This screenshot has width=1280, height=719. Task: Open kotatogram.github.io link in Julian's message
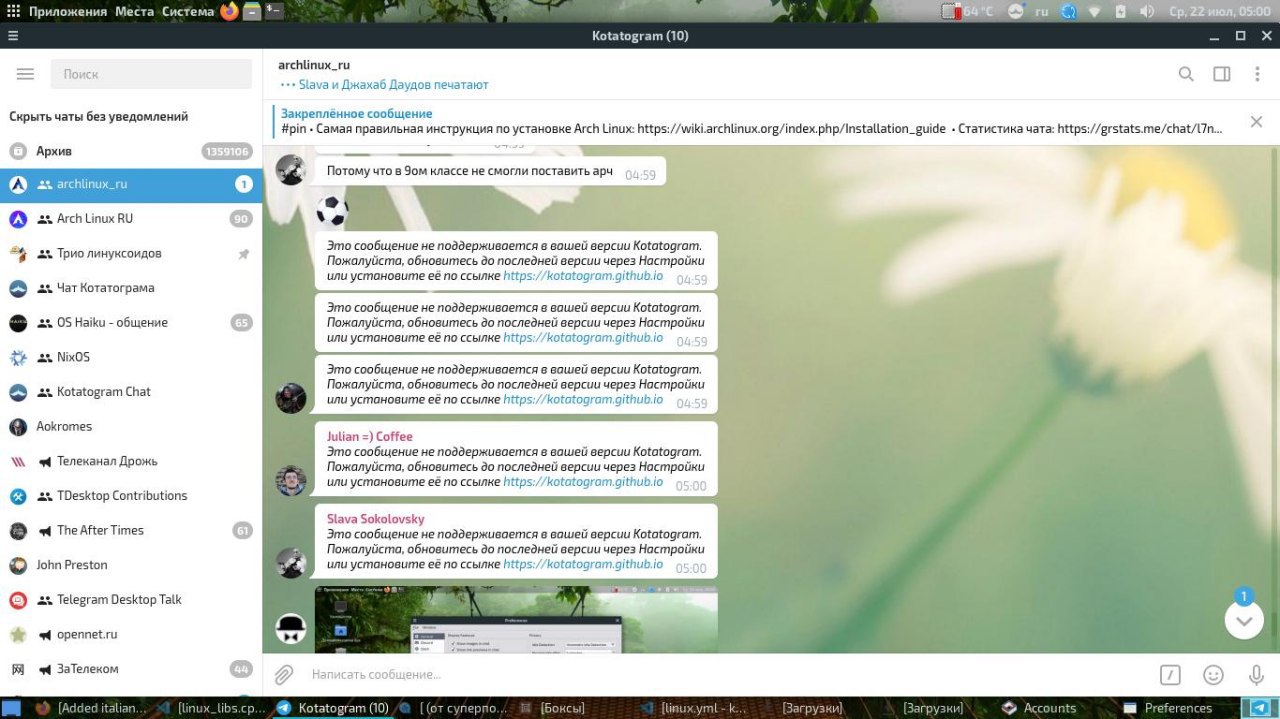(583, 481)
